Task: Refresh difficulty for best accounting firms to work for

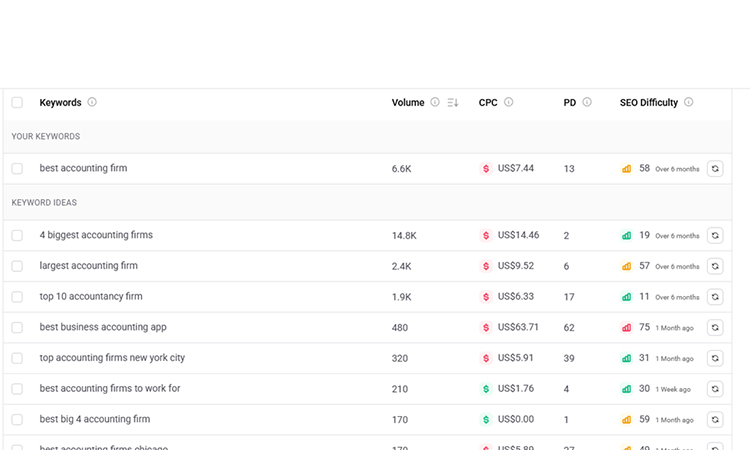Action: coord(715,389)
